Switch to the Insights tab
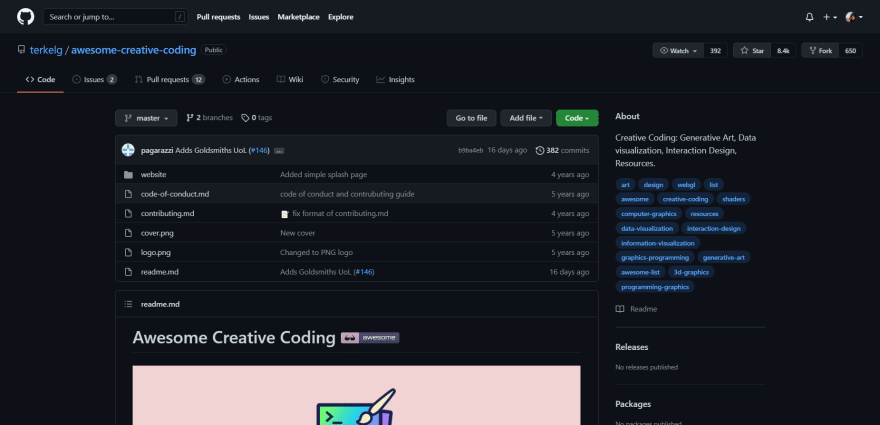 click(x=396, y=80)
